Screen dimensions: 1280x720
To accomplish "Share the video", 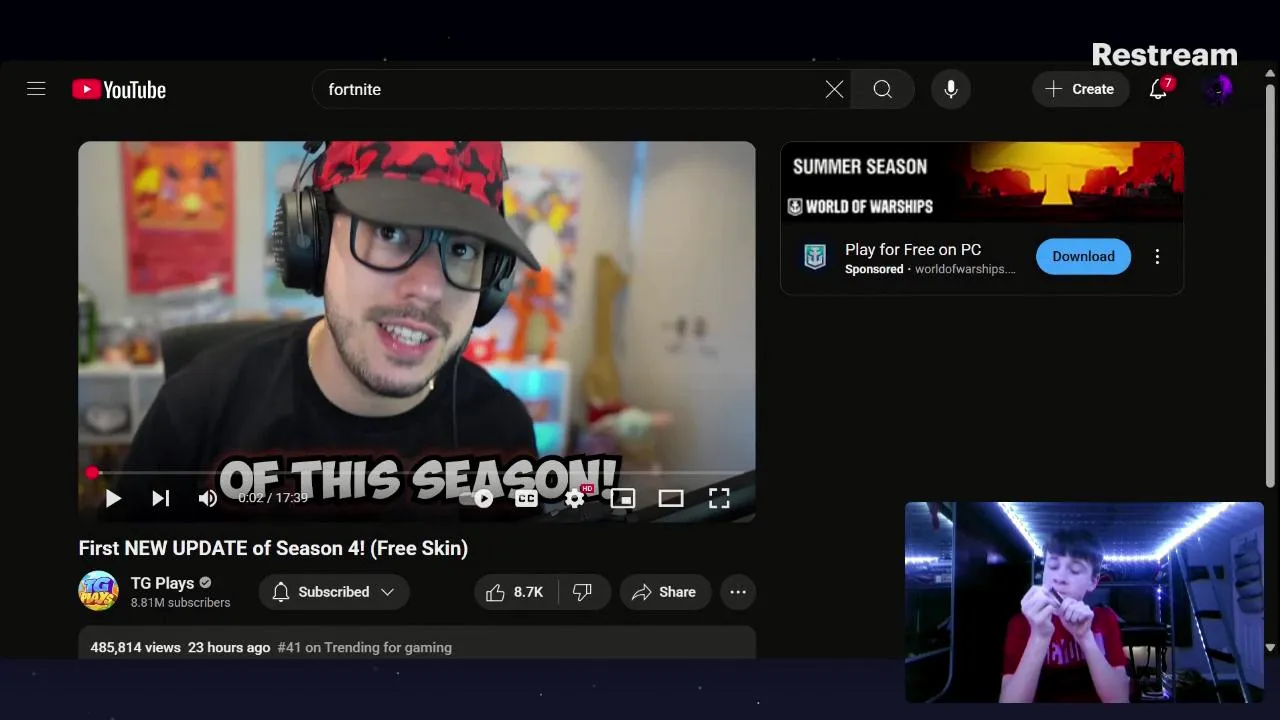I will 664,592.
